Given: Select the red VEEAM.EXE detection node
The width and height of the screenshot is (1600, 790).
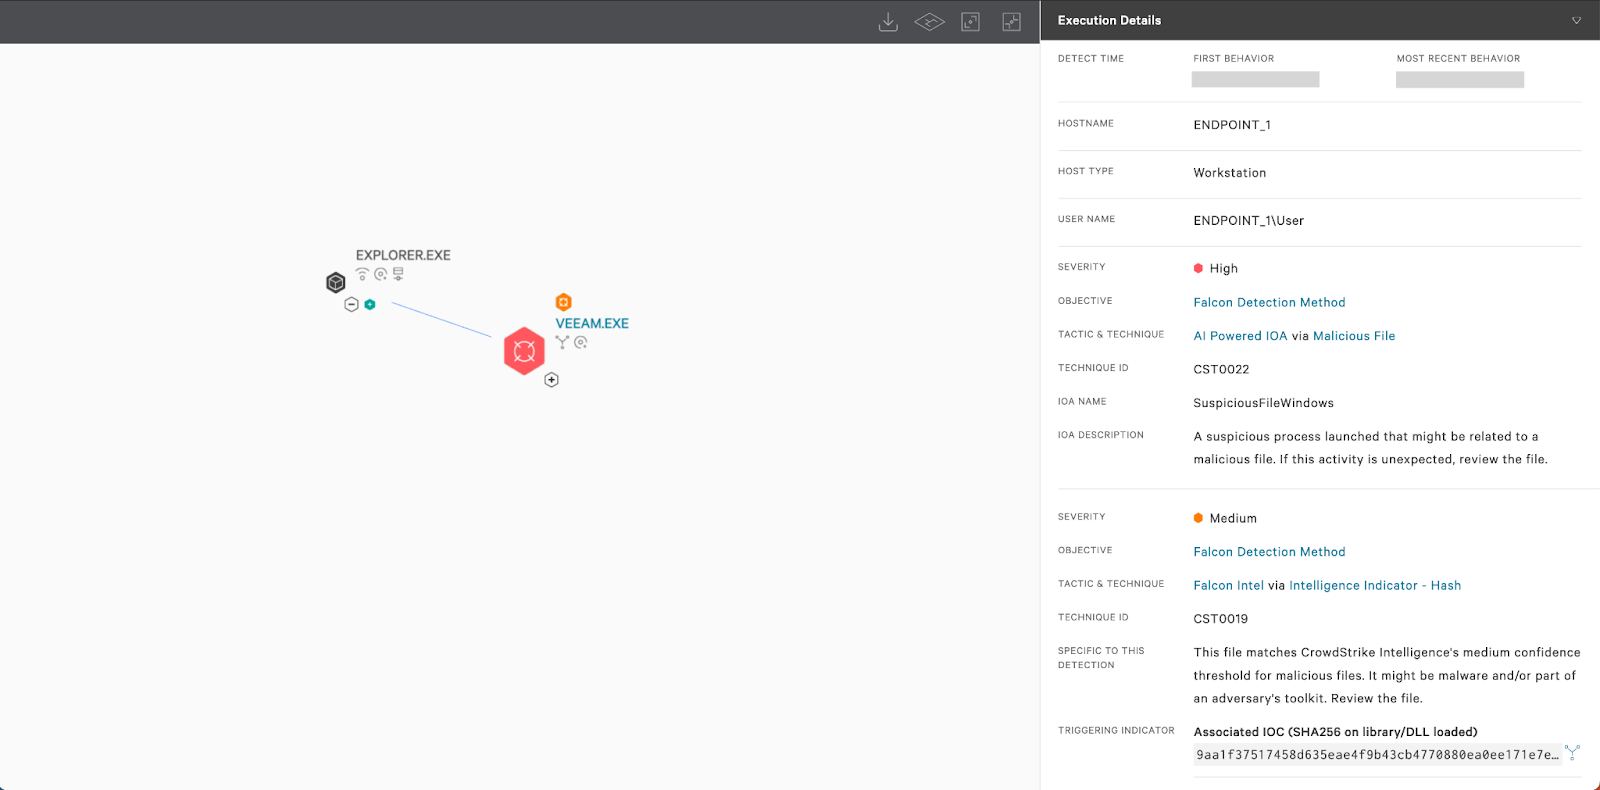Looking at the screenshot, I should click(x=524, y=351).
